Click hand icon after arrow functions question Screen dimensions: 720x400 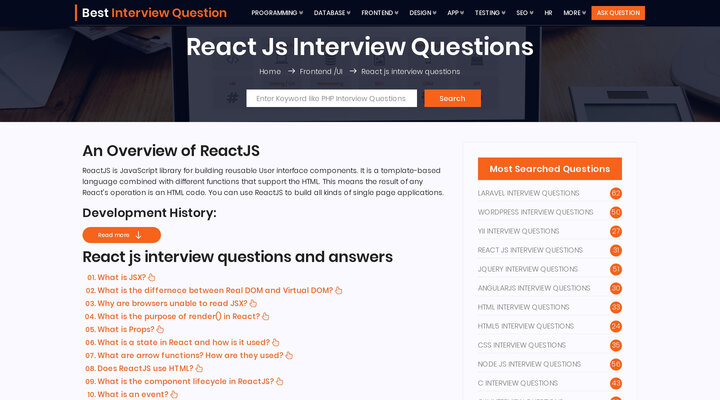click(x=289, y=355)
